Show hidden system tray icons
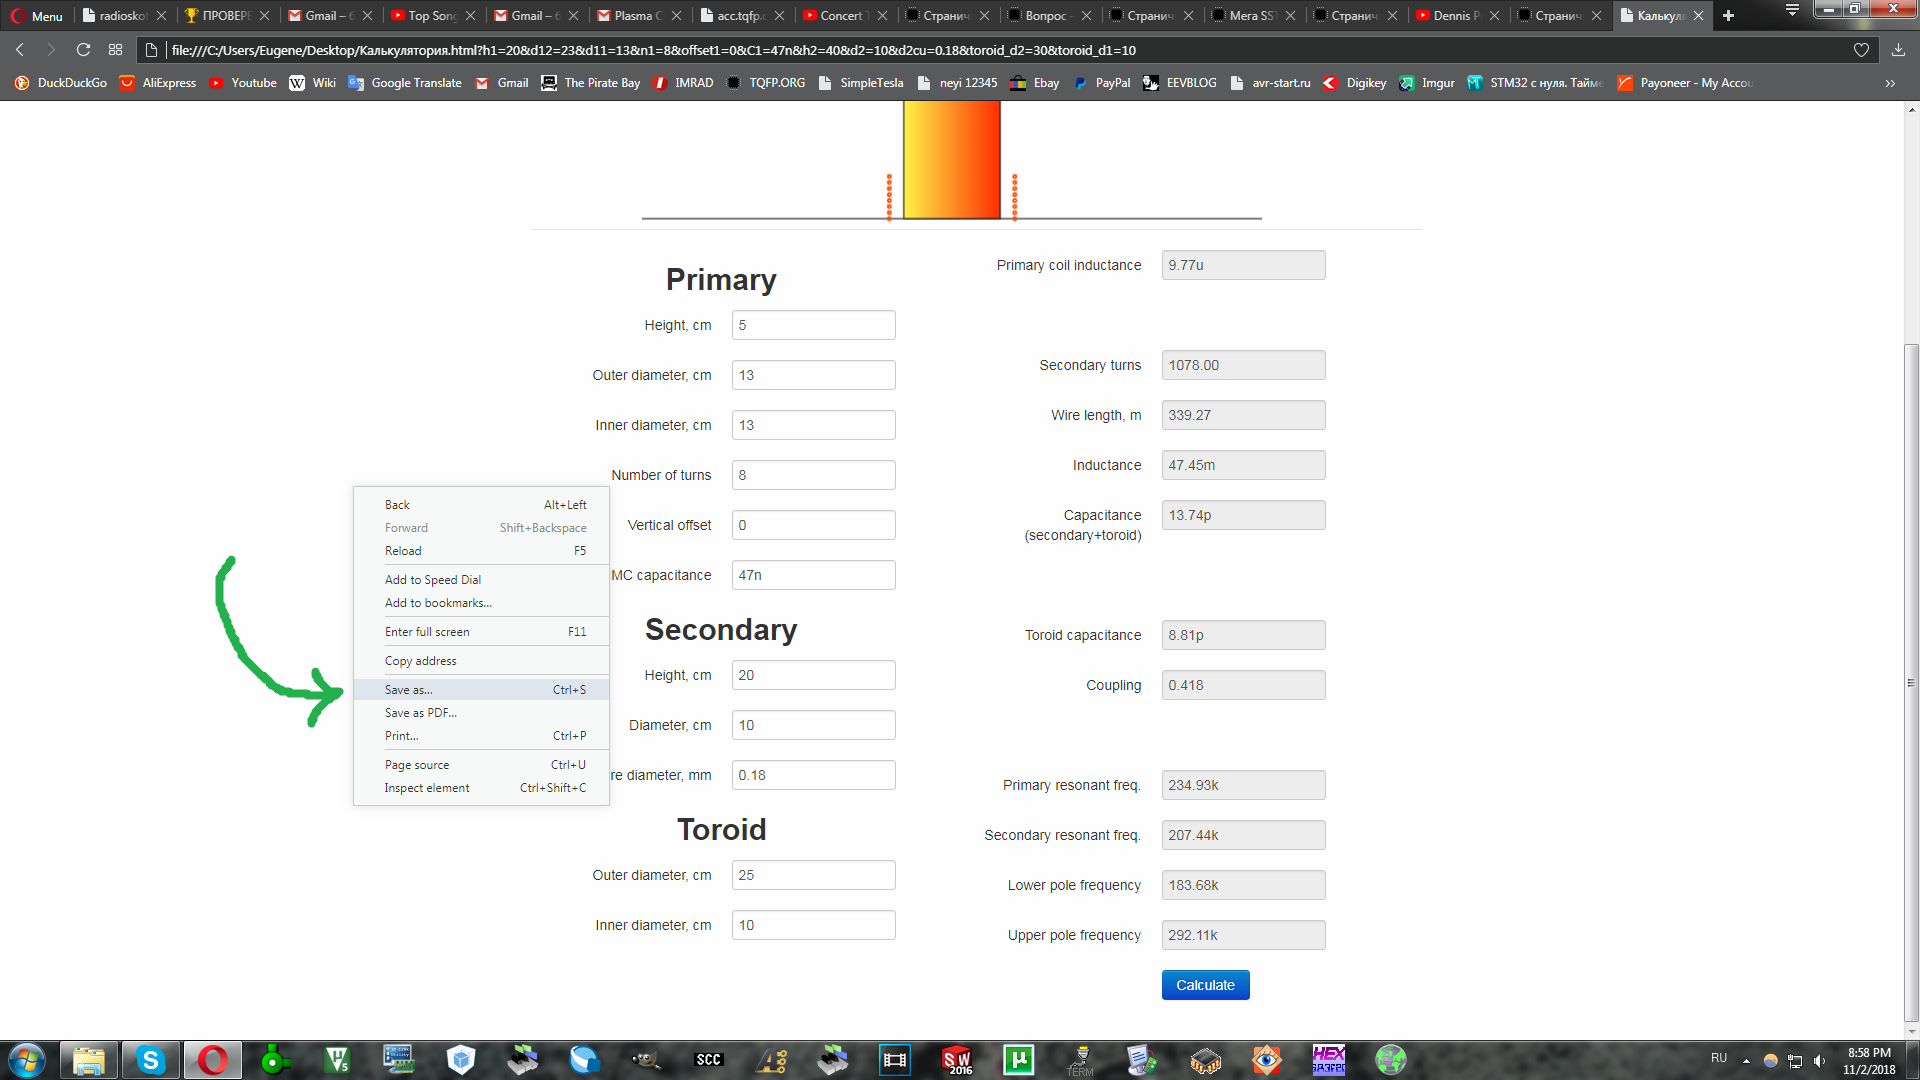The width and height of the screenshot is (1920, 1080). tap(1746, 1060)
